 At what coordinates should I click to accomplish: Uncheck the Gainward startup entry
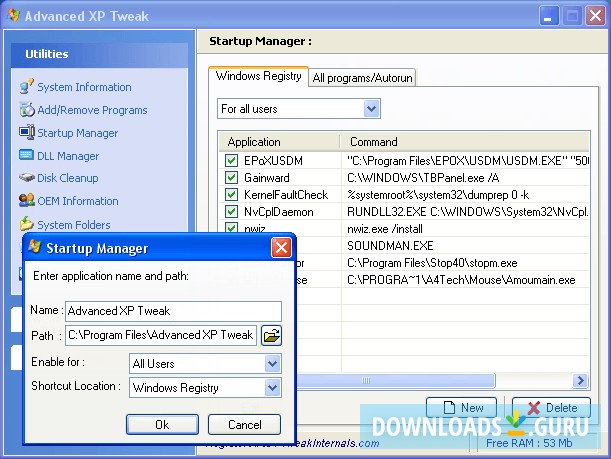pos(231,178)
